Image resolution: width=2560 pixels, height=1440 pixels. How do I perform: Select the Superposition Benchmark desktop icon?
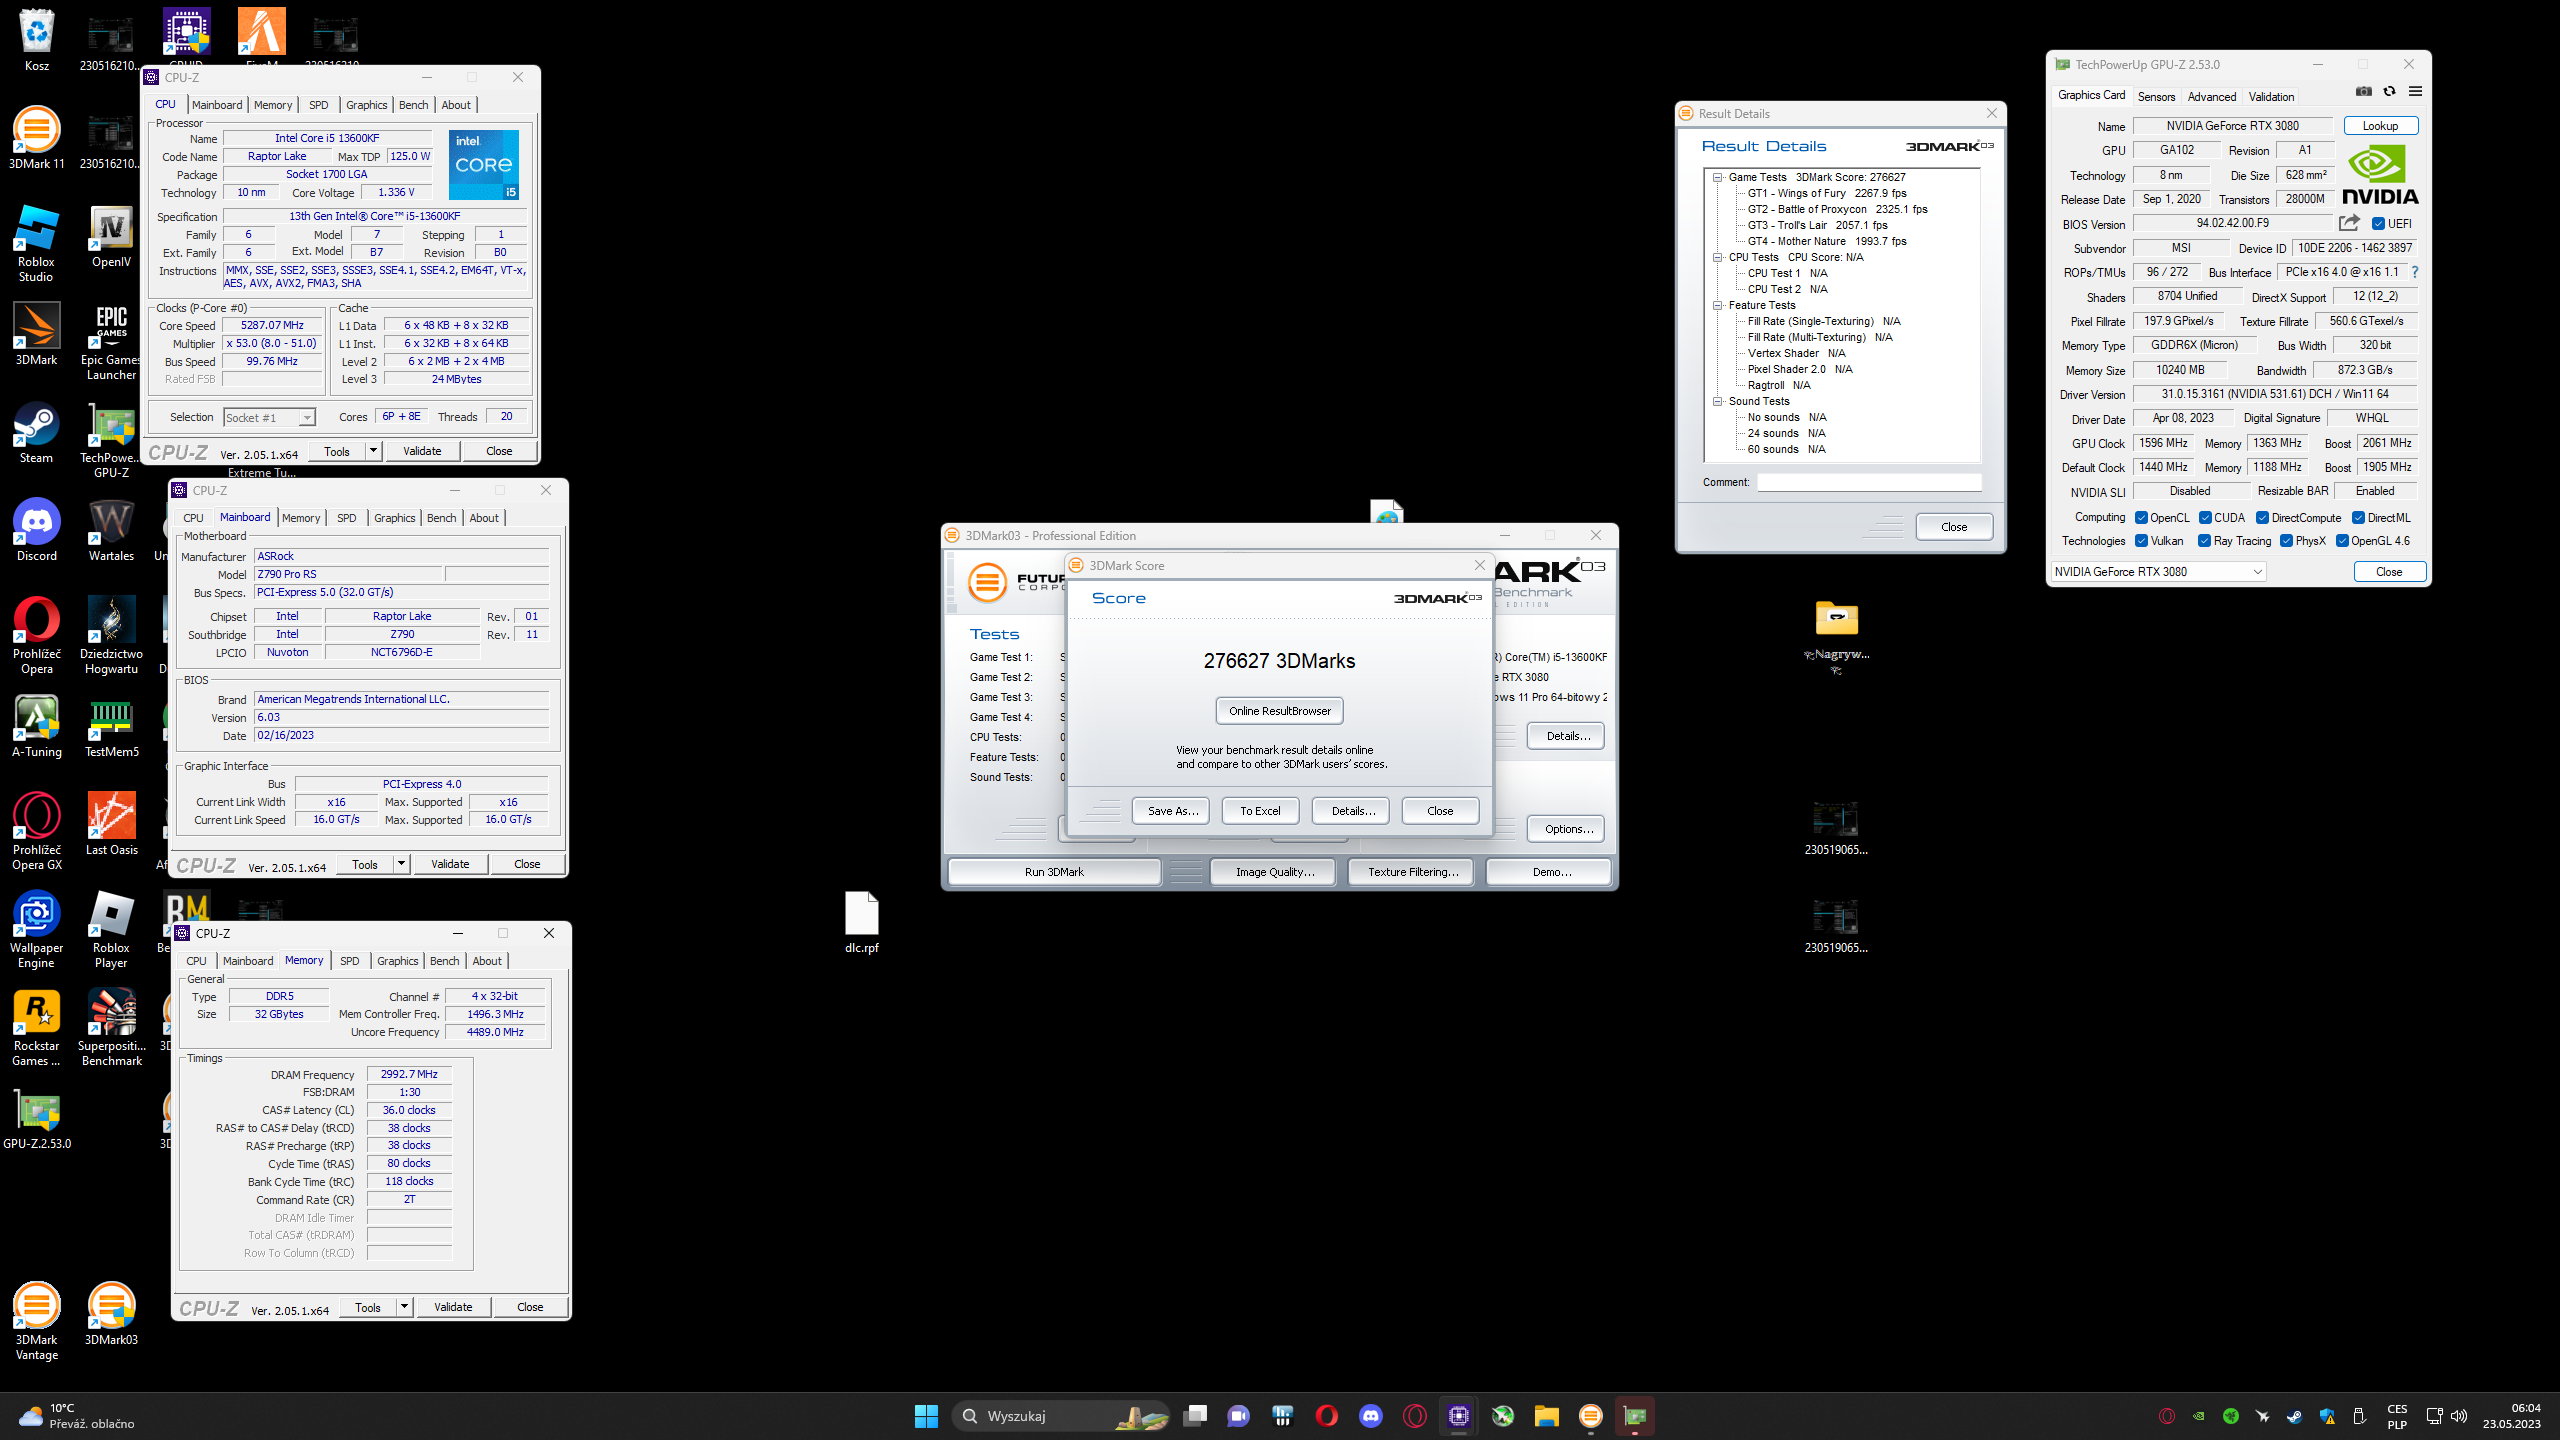click(x=111, y=1027)
